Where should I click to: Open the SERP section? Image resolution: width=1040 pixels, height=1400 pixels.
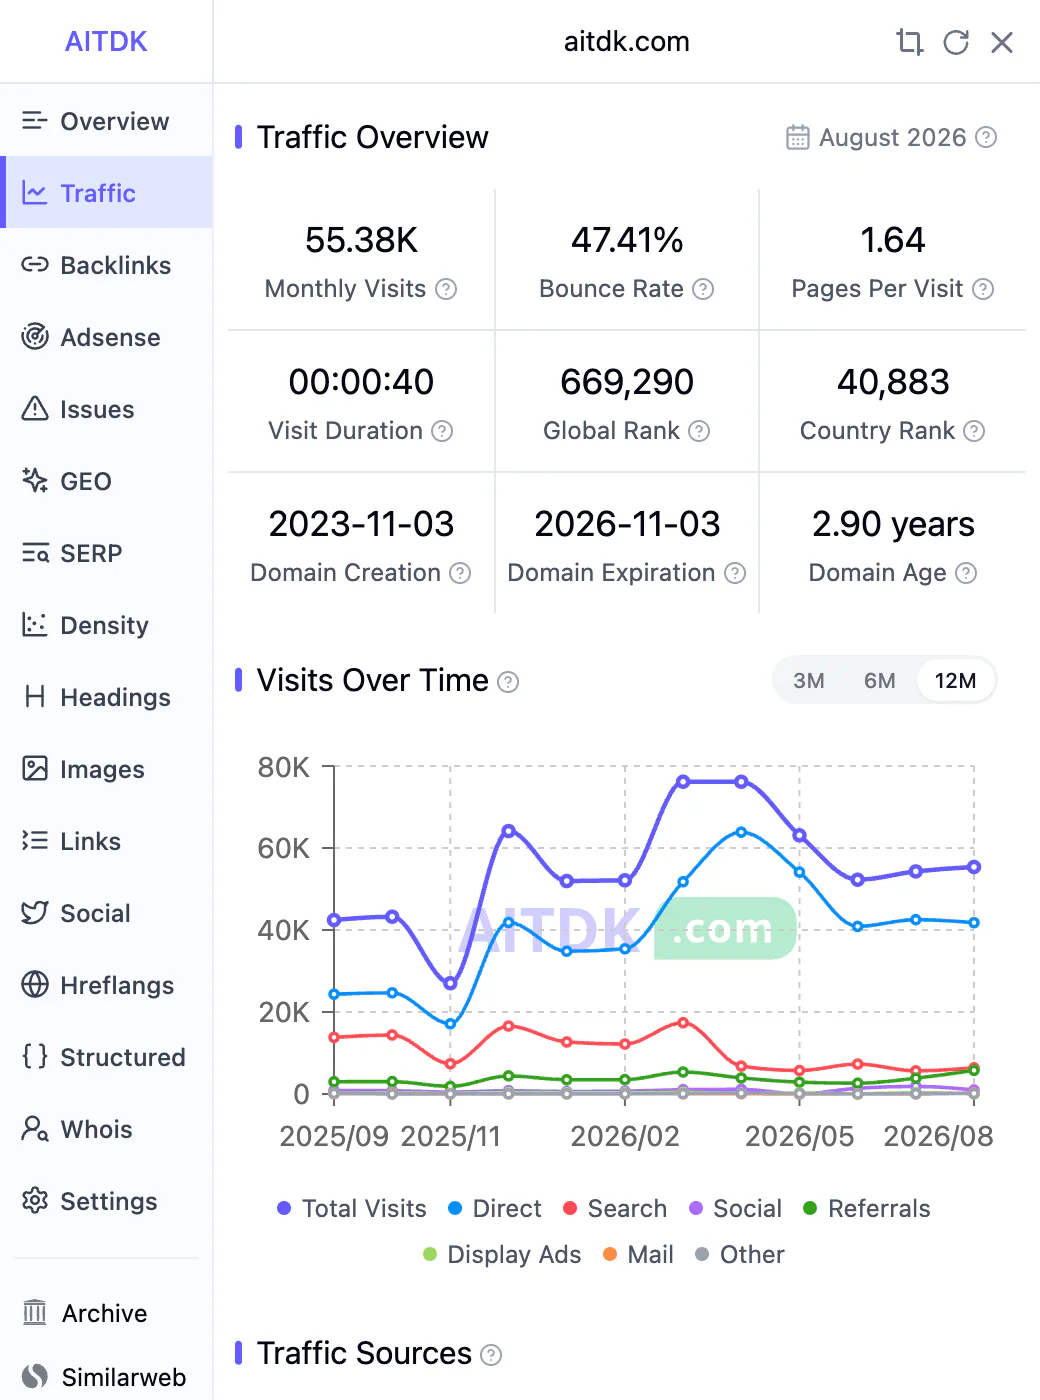click(x=106, y=553)
